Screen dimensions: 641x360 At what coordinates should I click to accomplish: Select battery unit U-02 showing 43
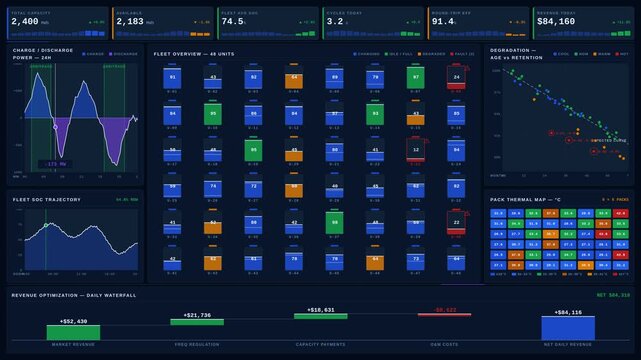click(x=213, y=77)
